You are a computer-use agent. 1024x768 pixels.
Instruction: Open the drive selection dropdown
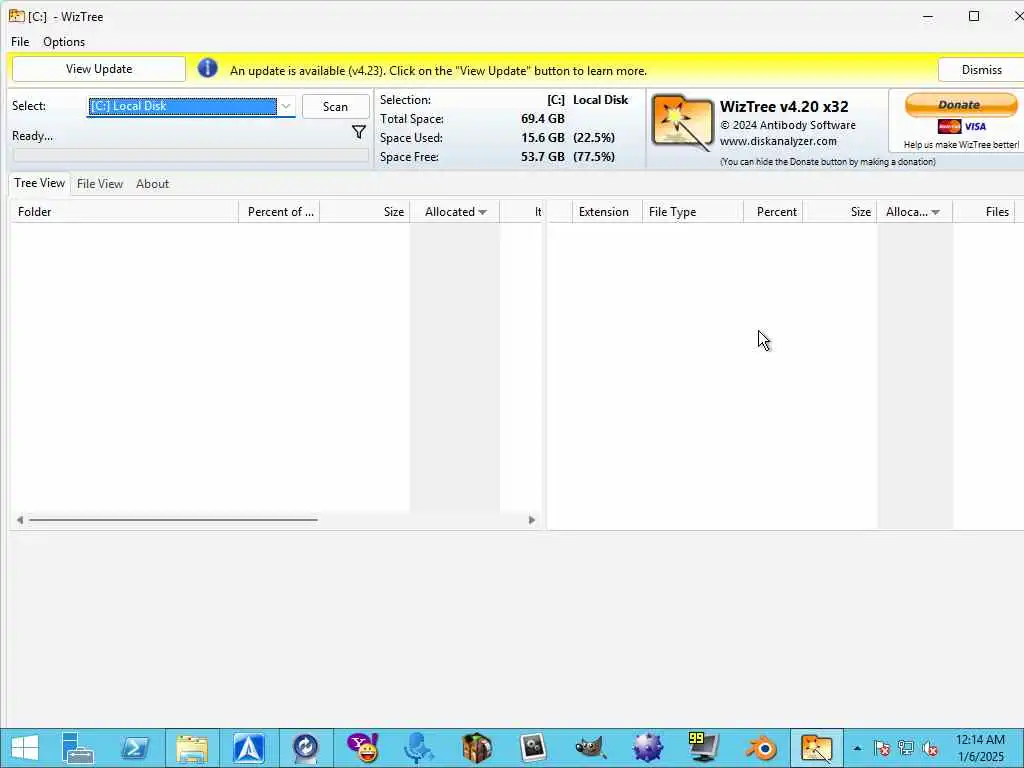point(285,106)
